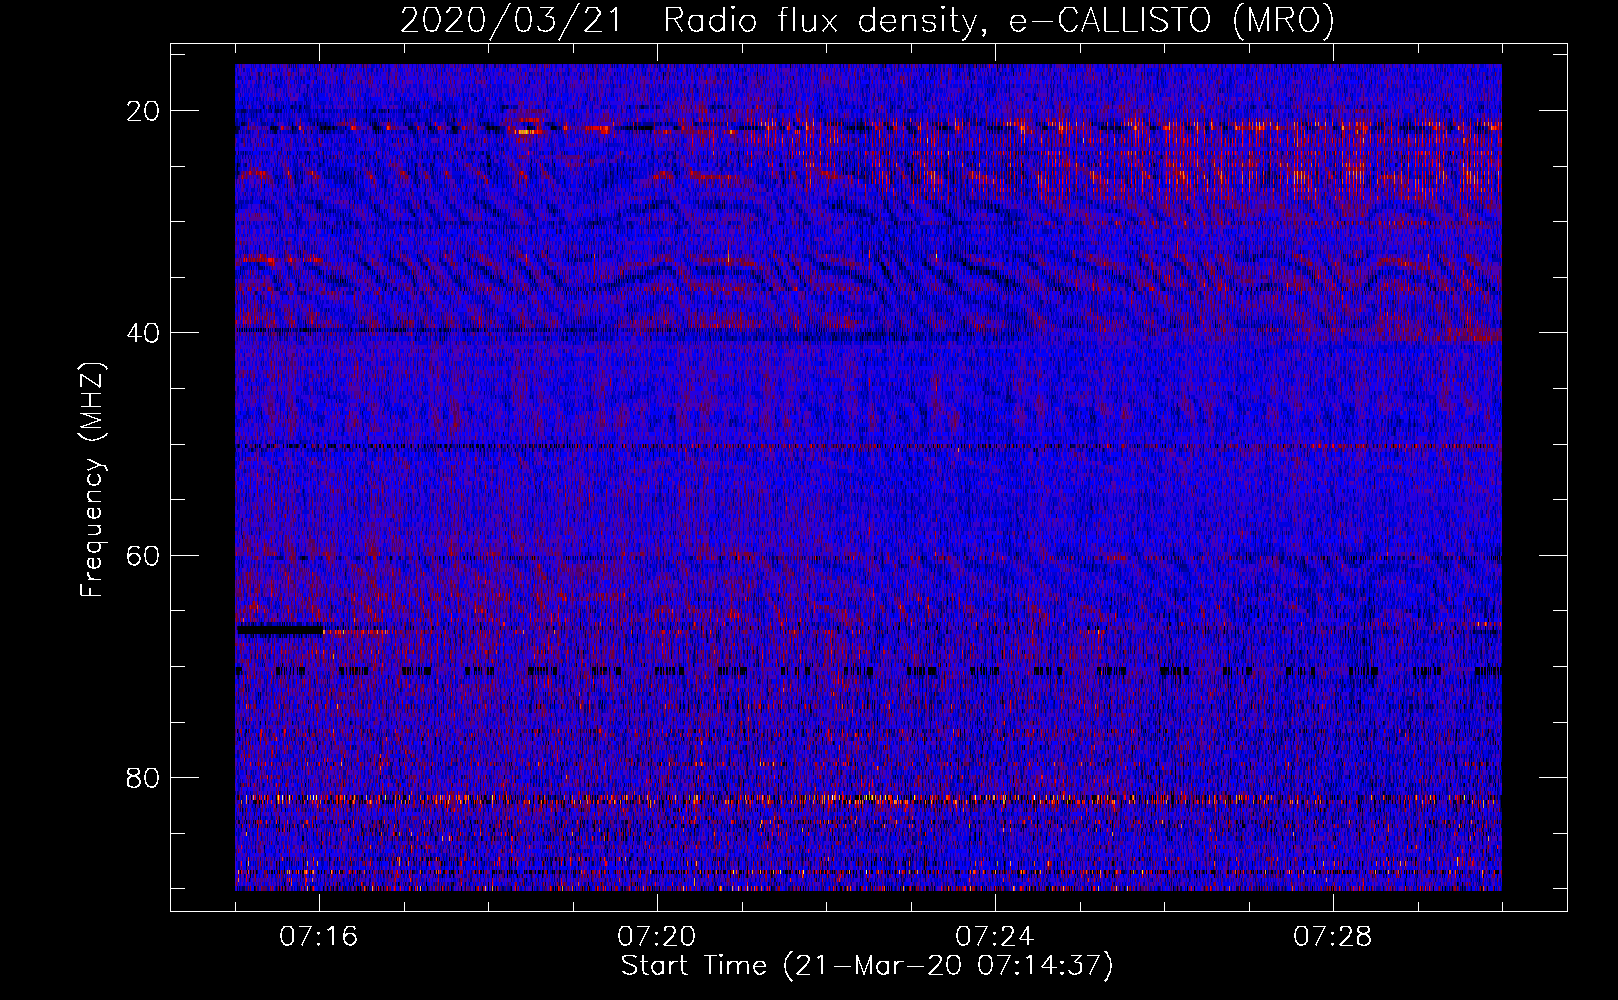Click the "07:28" time tick label
This screenshot has width=1618, height=1000.
pos(1333,937)
